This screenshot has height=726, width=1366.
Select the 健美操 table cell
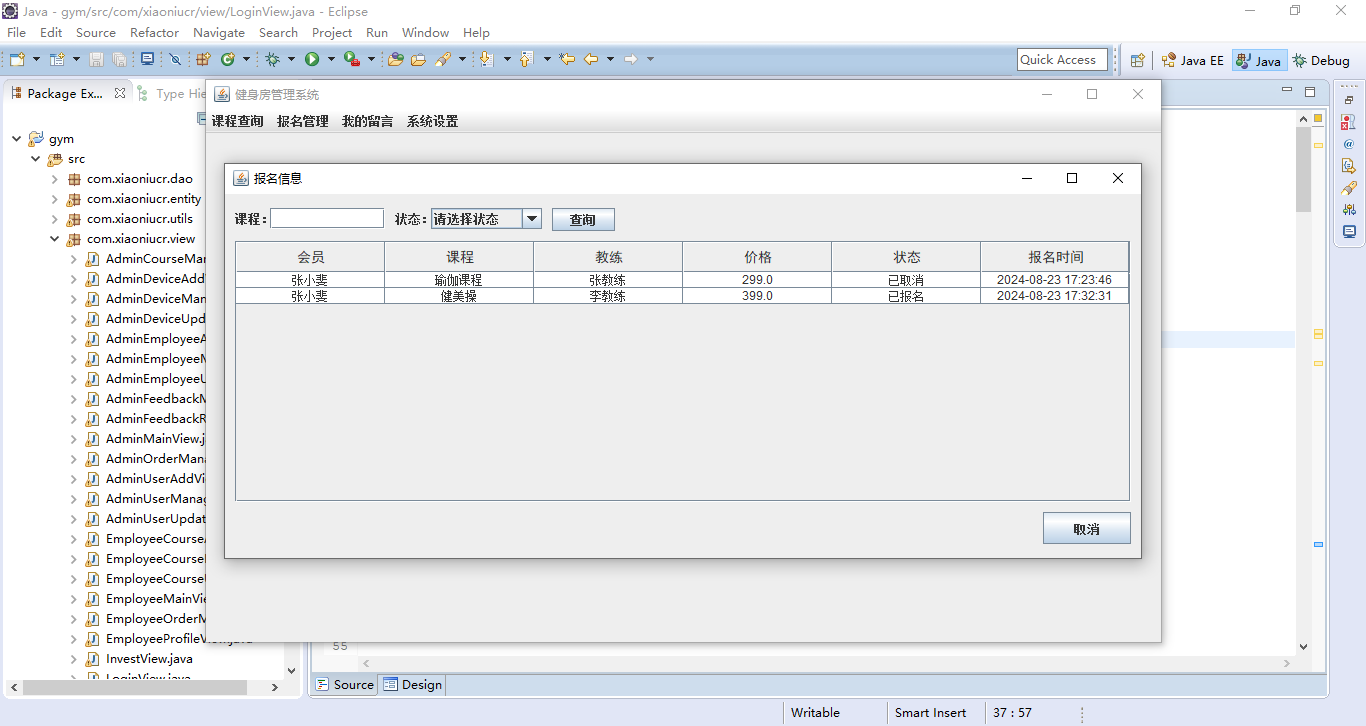point(459,296)
